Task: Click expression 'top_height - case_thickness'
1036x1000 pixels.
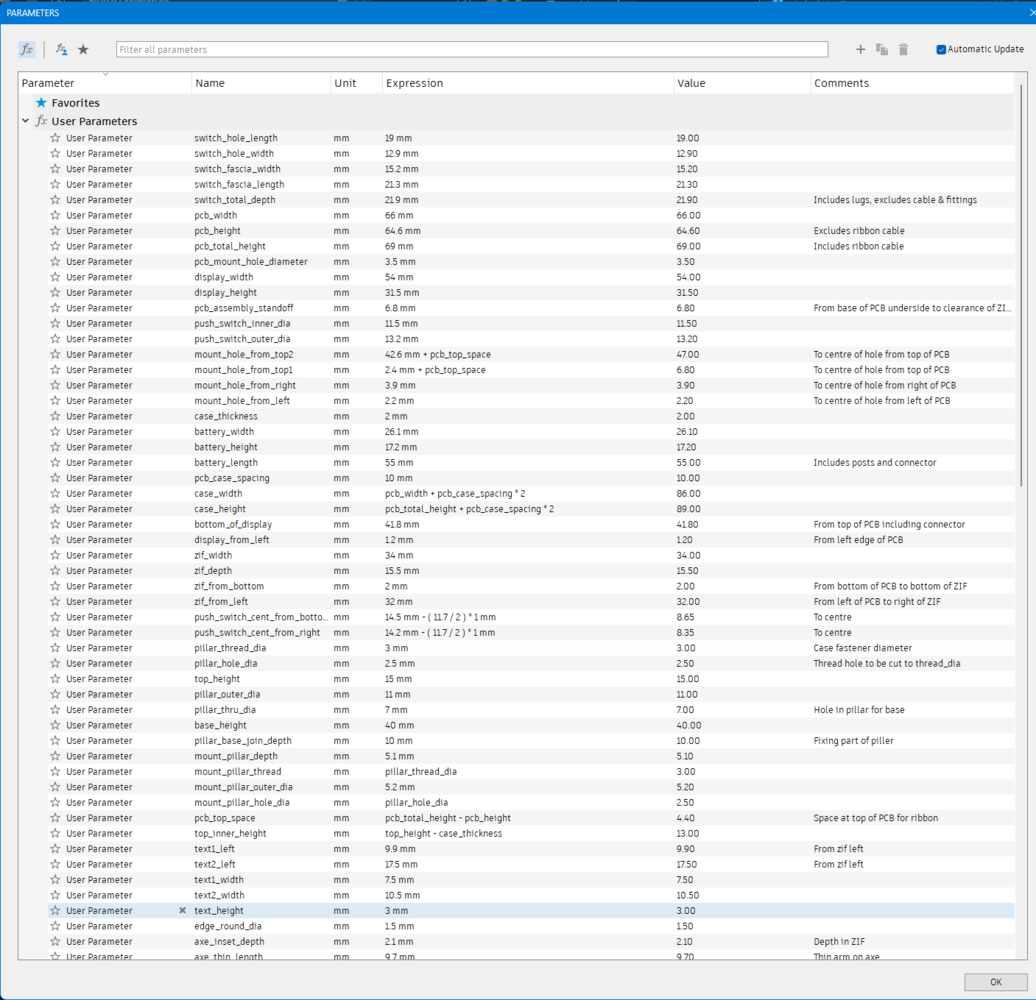Action: point(443,834)
